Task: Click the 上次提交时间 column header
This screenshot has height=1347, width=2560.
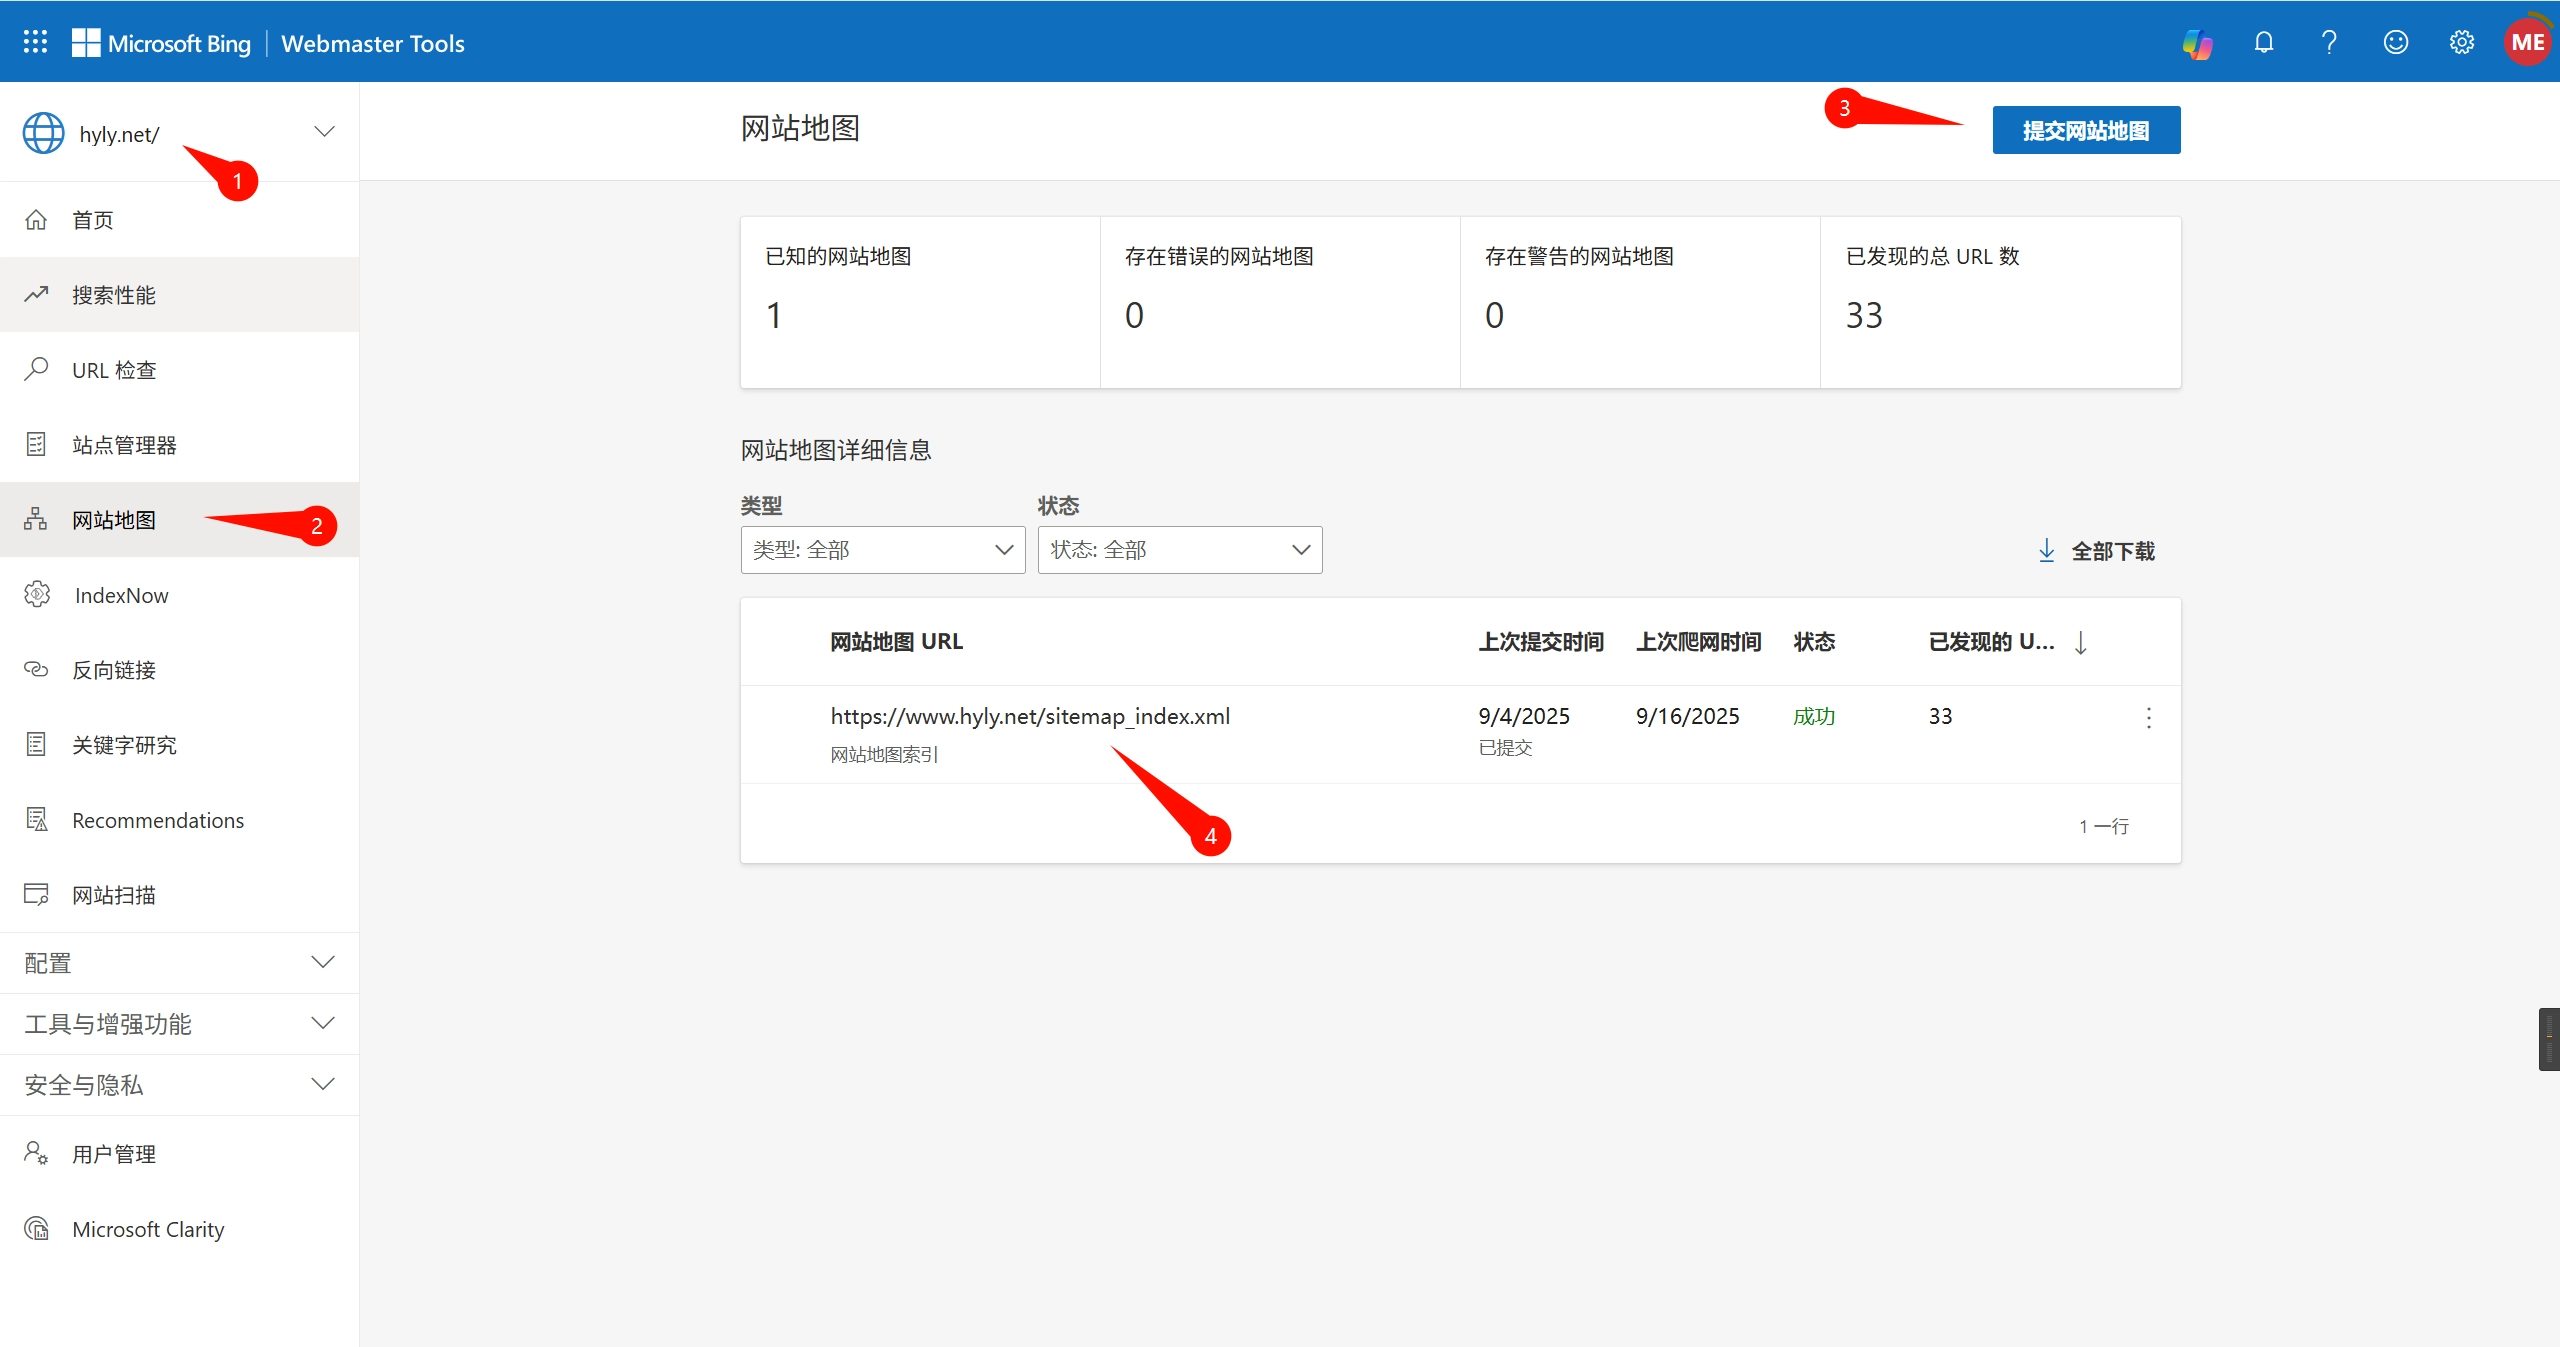Action: (x=1541, y=641)
